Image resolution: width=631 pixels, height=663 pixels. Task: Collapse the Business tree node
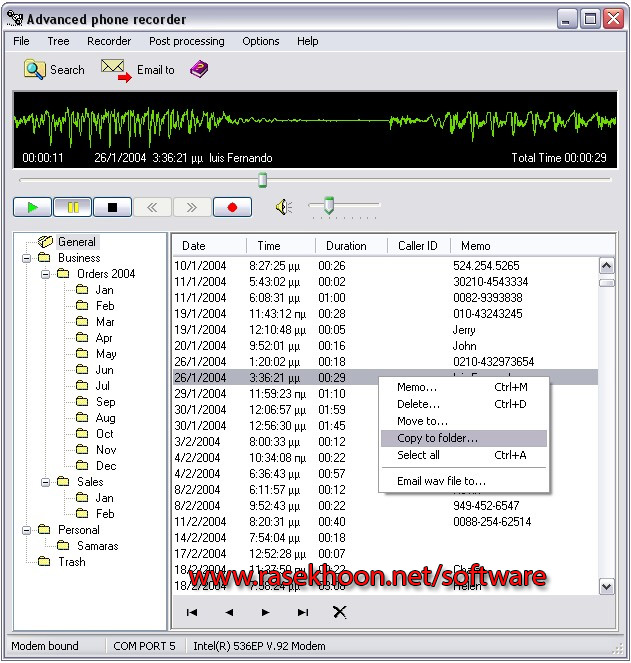pos(26,258)
